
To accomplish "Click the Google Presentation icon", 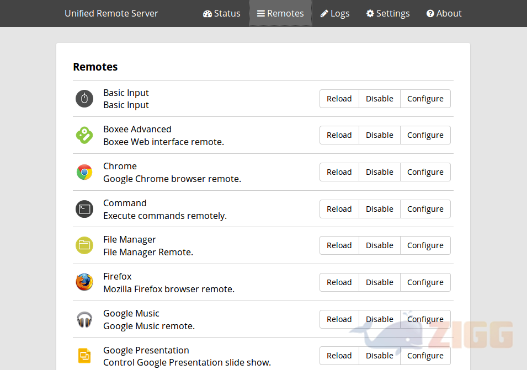I will [x=84, y=356].
